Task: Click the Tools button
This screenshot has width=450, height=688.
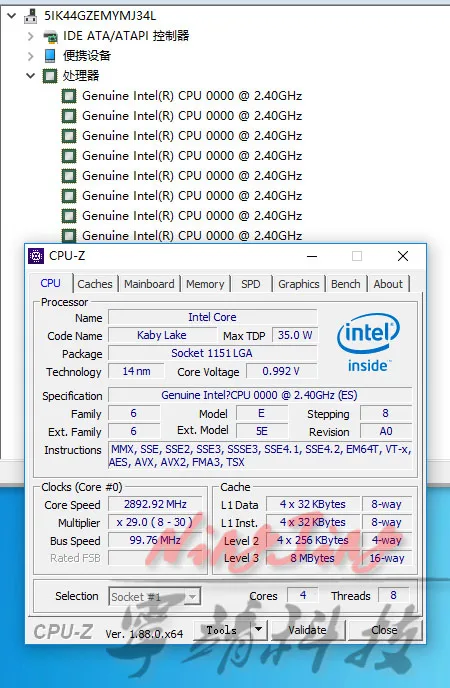Action: pyautogui.click(x=222, y=630)
